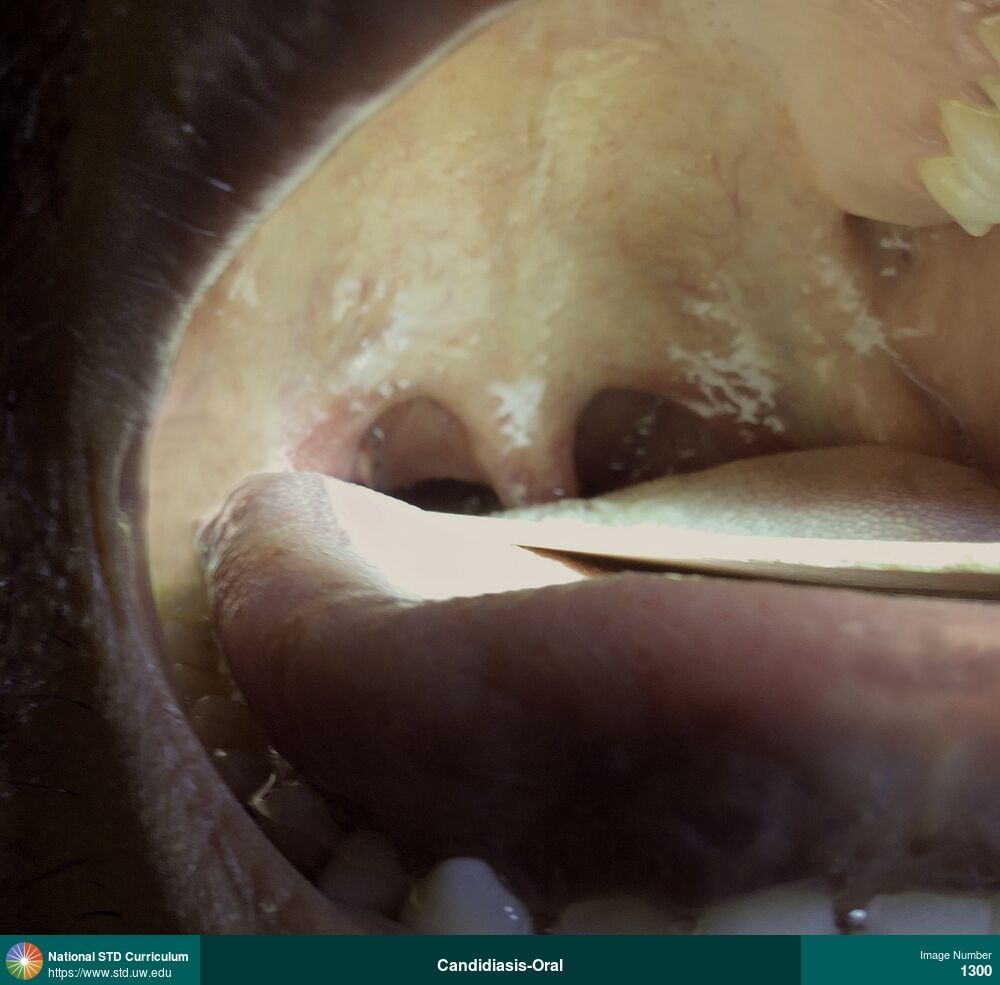The image size is (1000, 985).
Task: Open the https://www.std.uw.edu link
Action: 109,973
